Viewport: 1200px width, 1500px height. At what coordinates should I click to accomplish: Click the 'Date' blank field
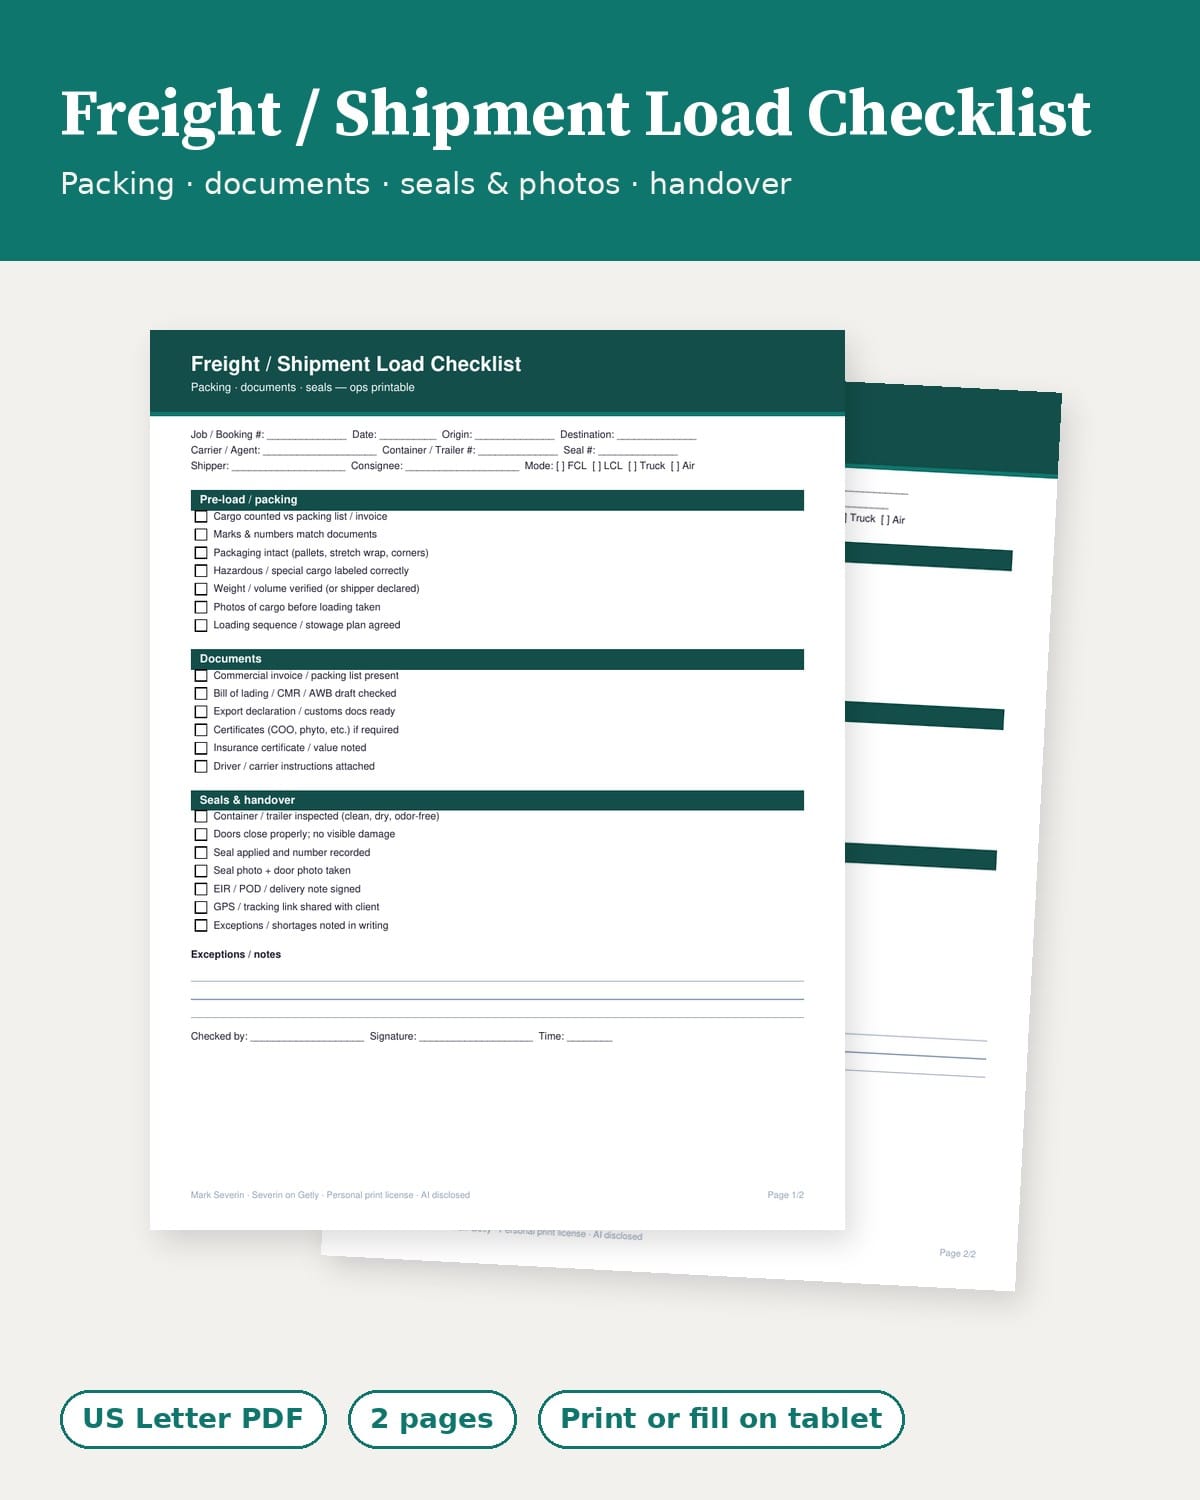click(408, 436)
